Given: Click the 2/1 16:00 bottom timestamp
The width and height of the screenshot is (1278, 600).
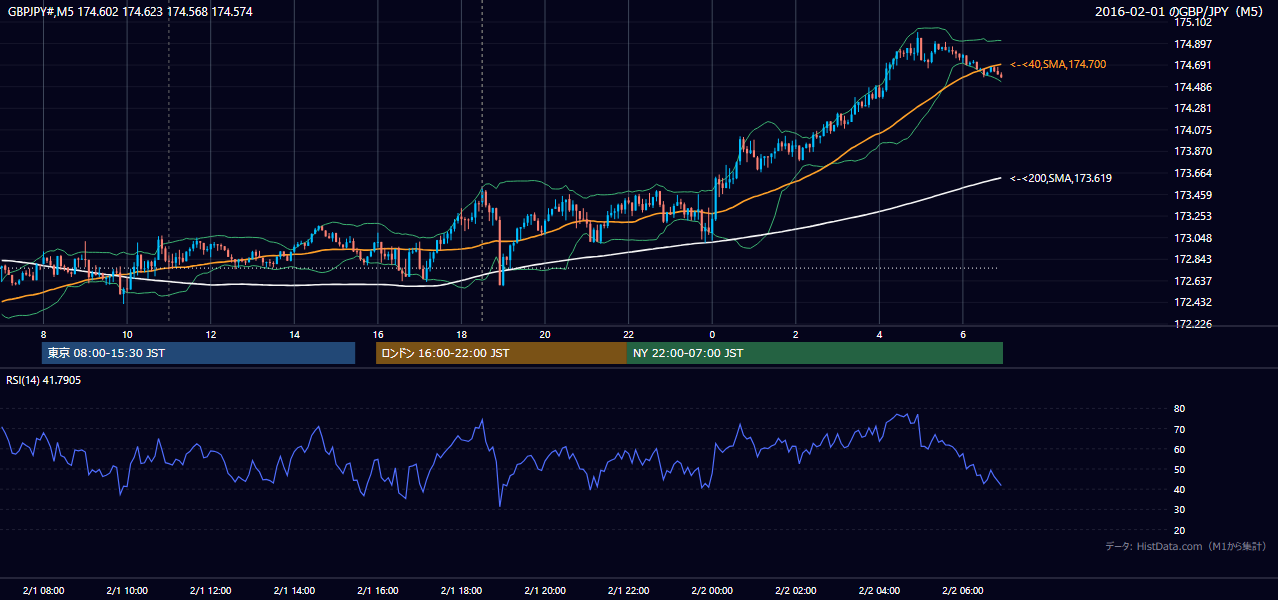Looking at the screenshot, I should tap(377, 590).
